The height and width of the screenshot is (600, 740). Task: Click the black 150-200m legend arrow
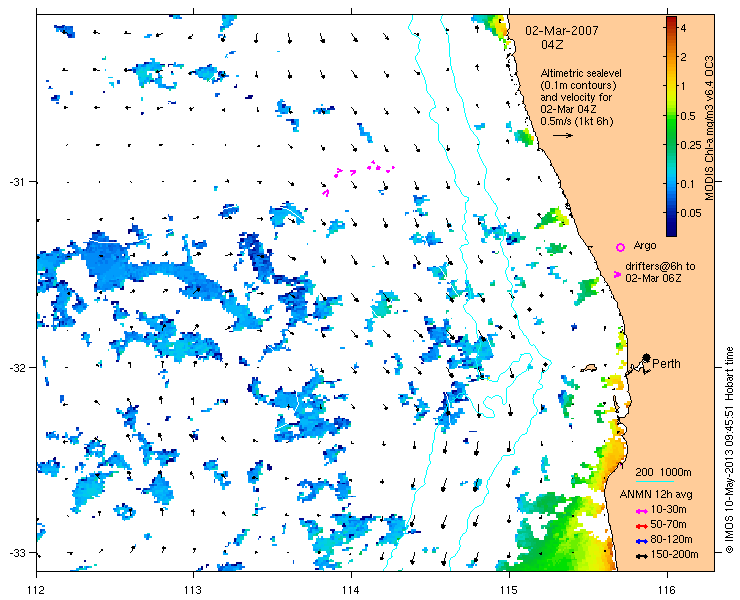641,556
